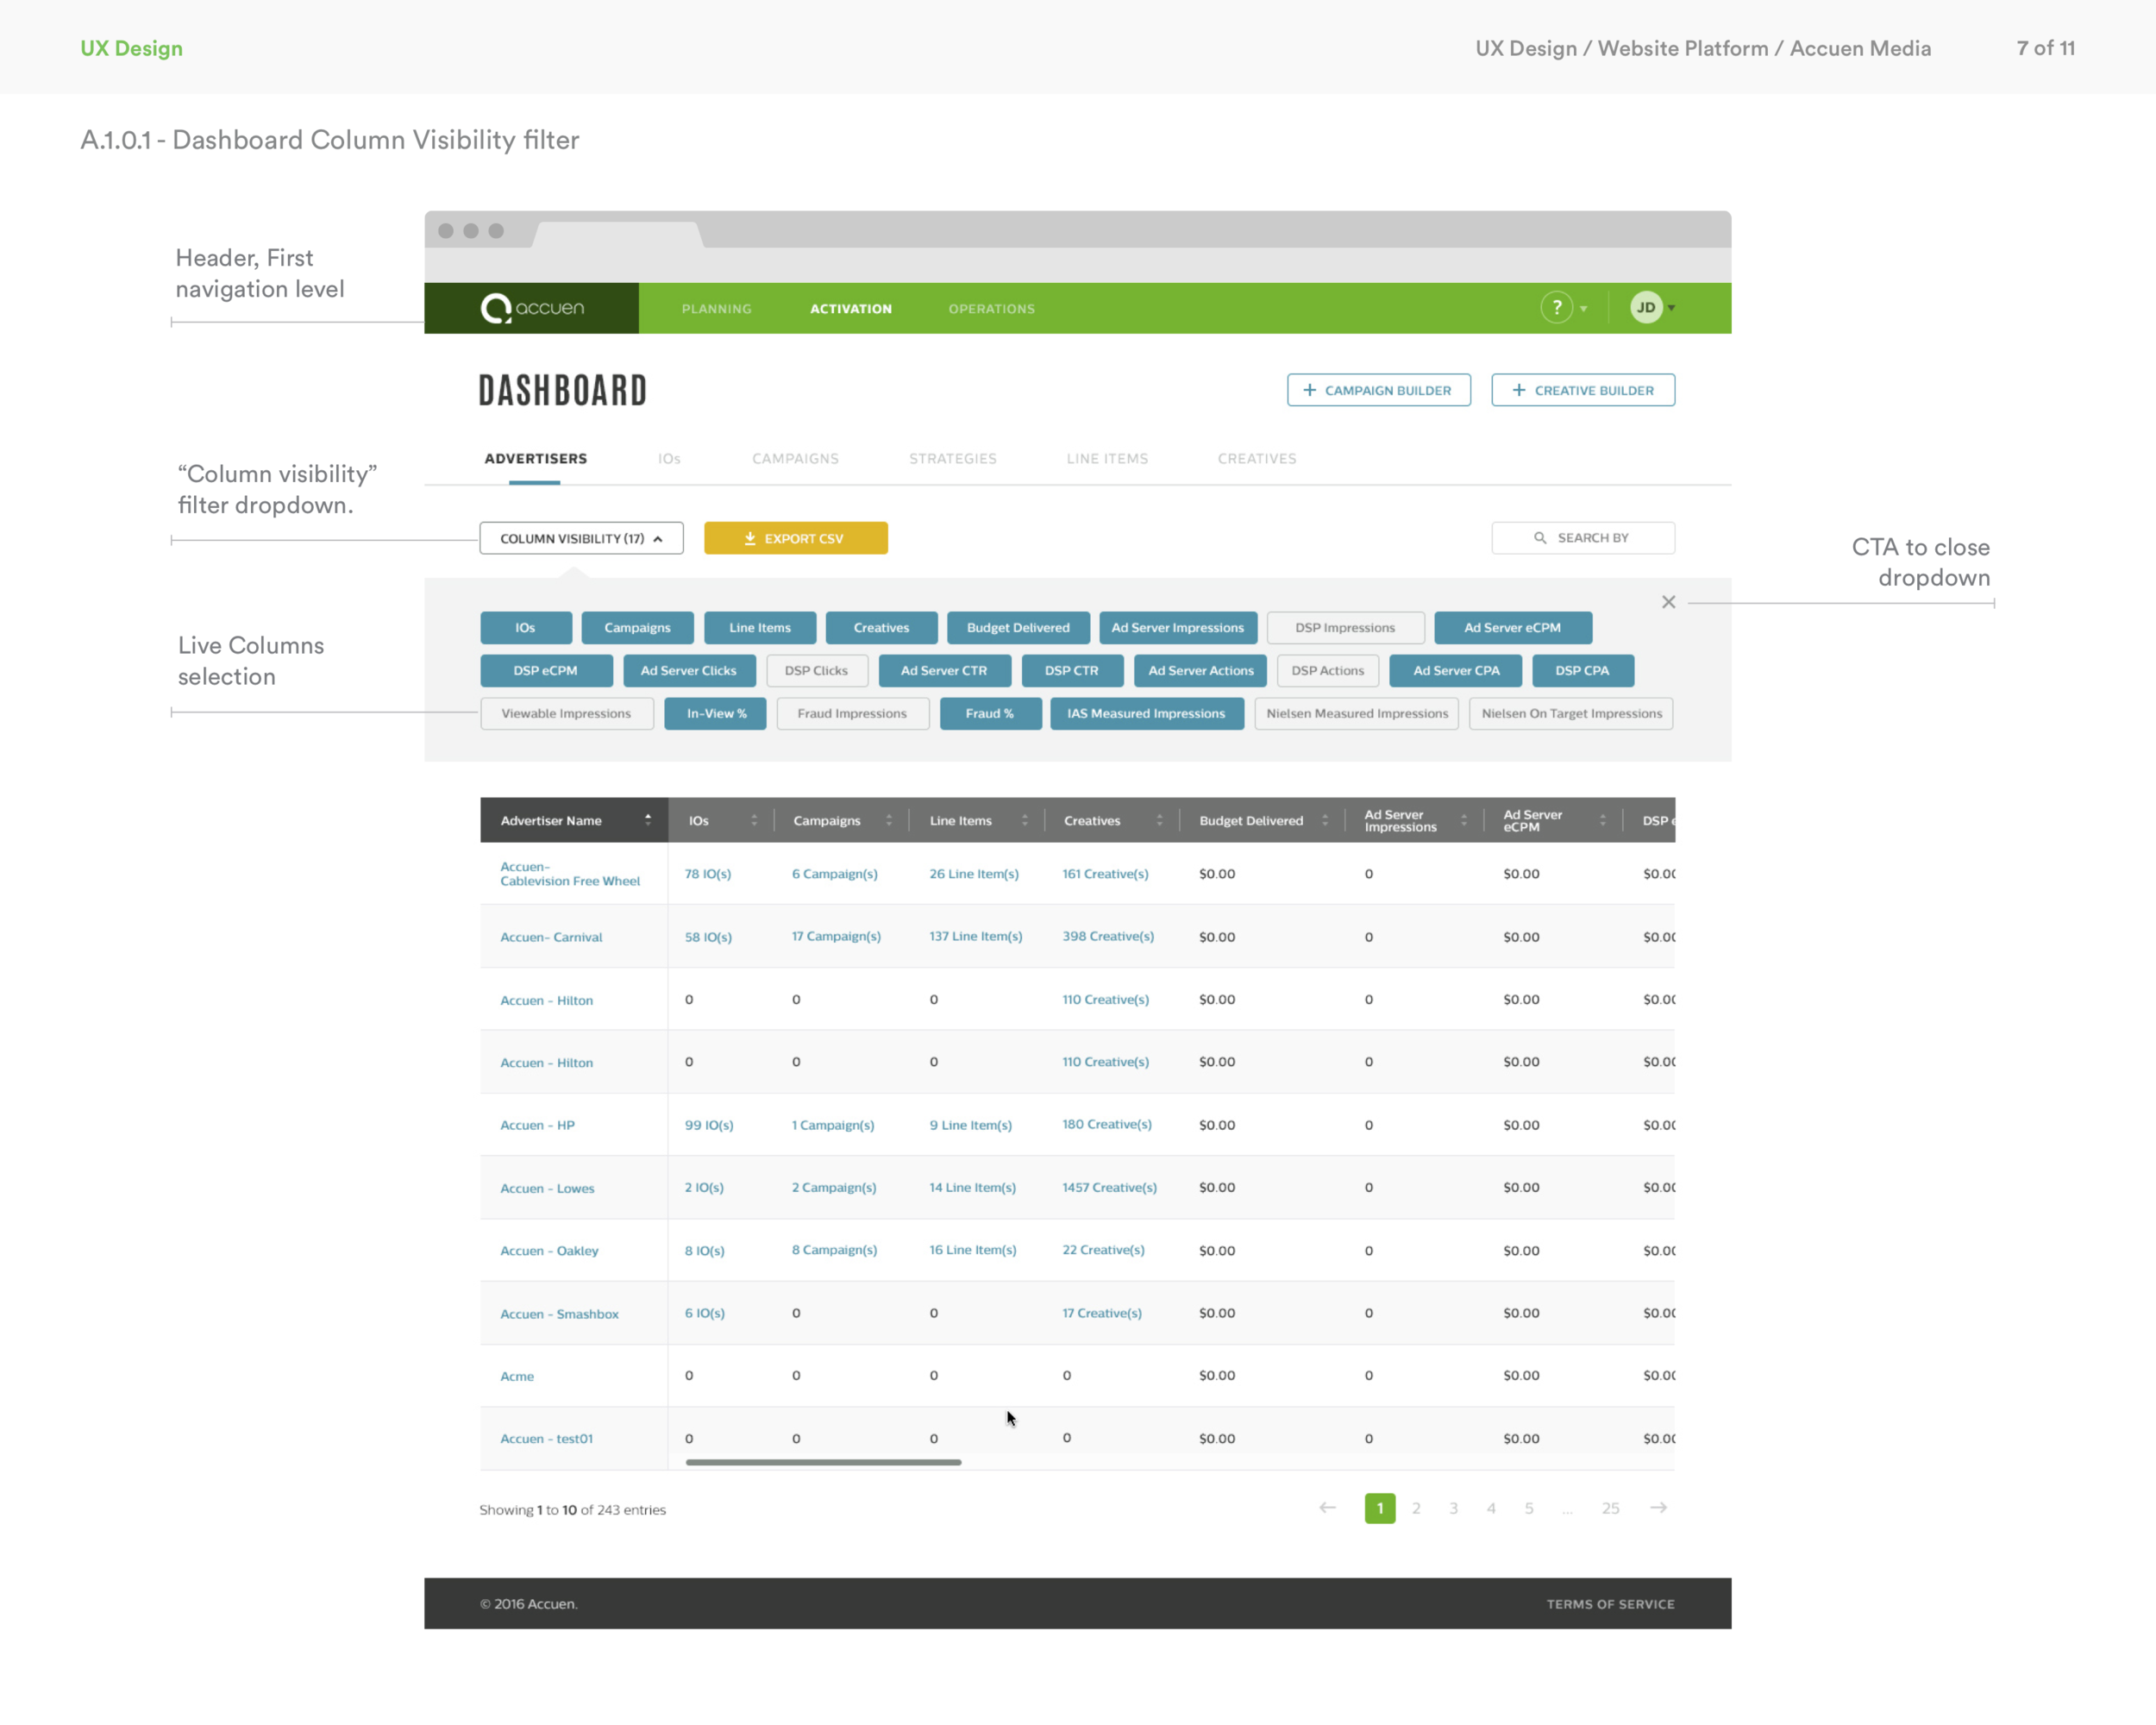2156x1725 pixels.
Task: Switch to the Strategies tab
Action: point(952,459)
